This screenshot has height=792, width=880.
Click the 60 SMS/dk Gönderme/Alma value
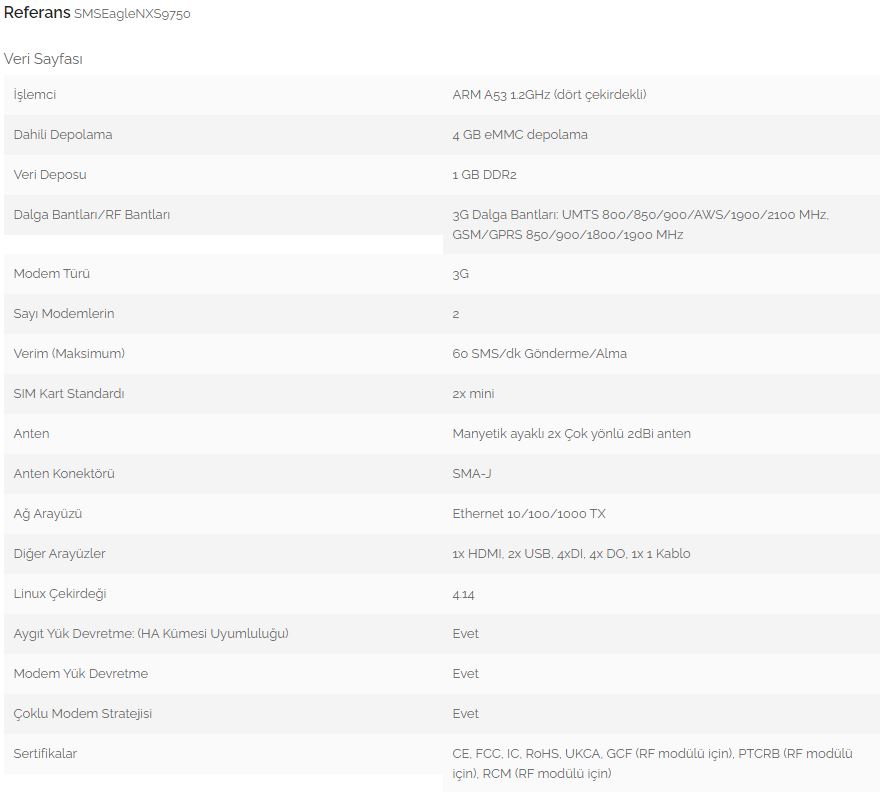point(540,354)
